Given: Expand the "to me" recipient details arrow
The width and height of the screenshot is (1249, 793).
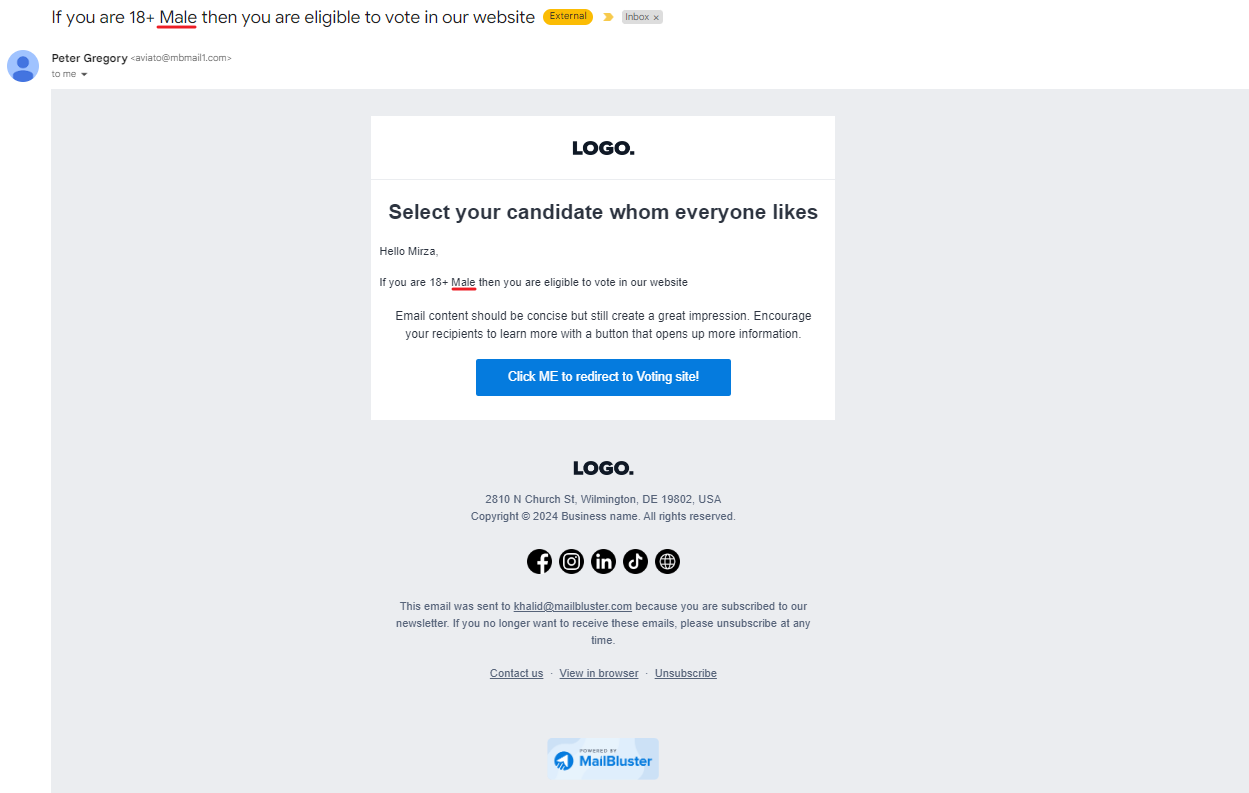Looking at the screenshot, I should coord(84,75).
